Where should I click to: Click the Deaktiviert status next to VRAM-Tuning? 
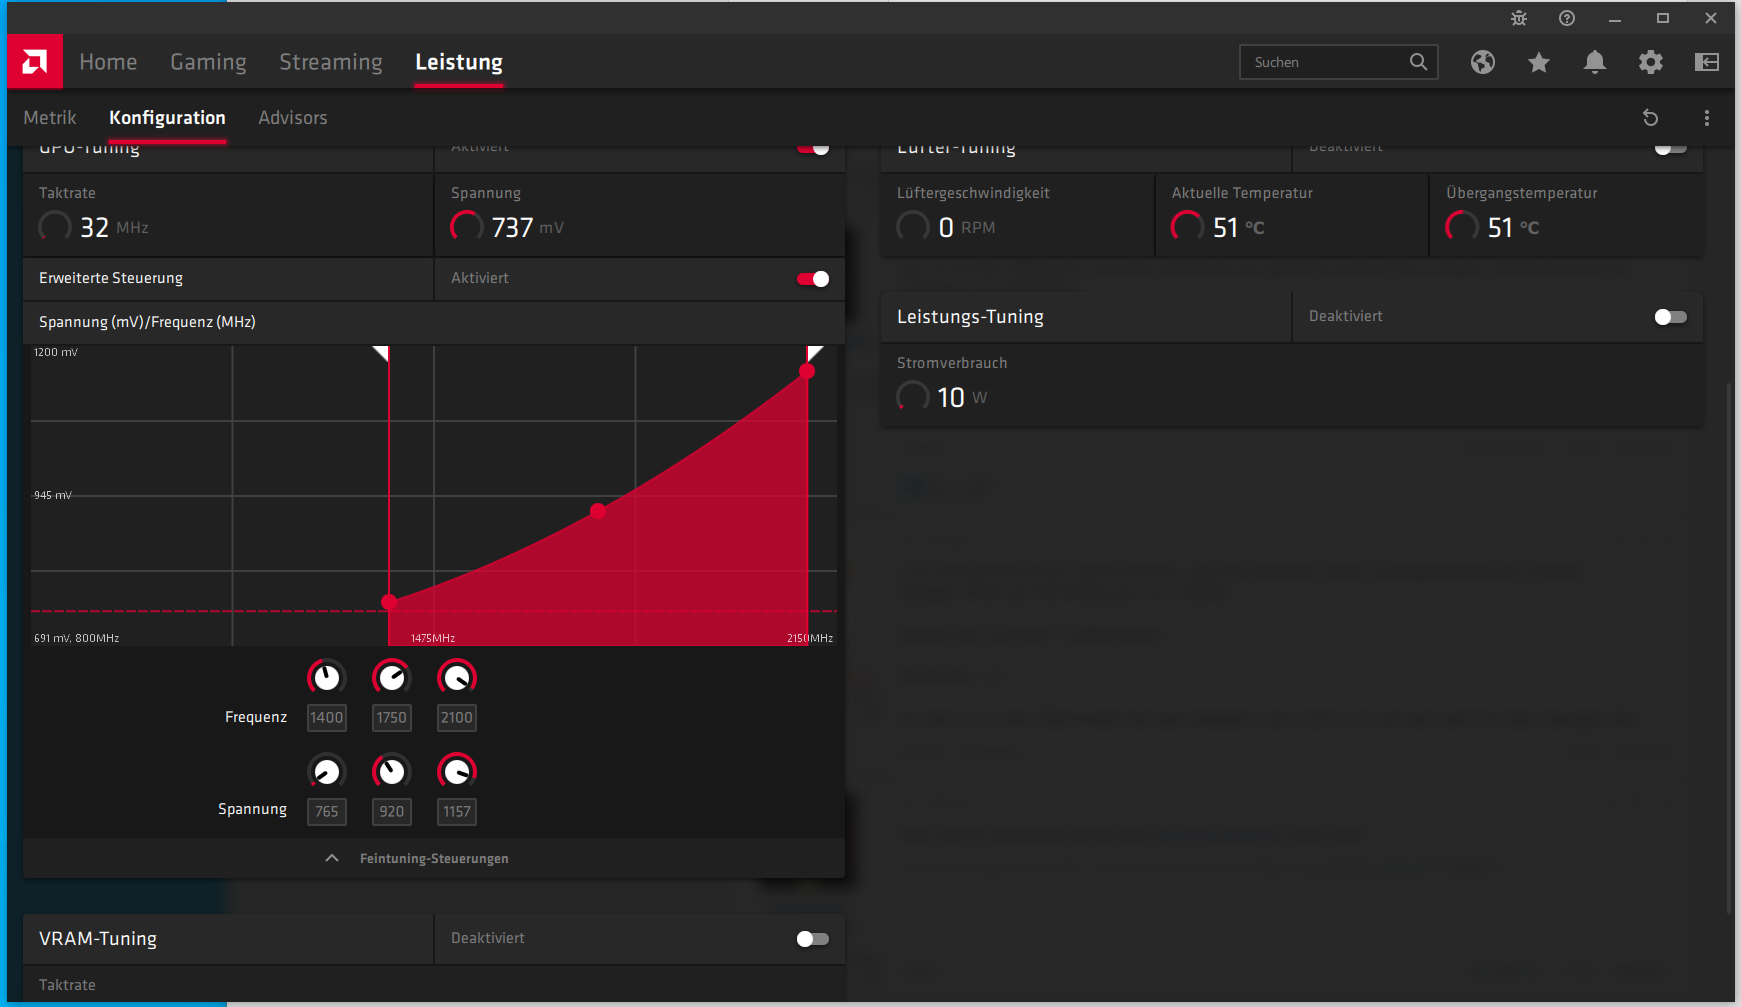coord(488,938)
